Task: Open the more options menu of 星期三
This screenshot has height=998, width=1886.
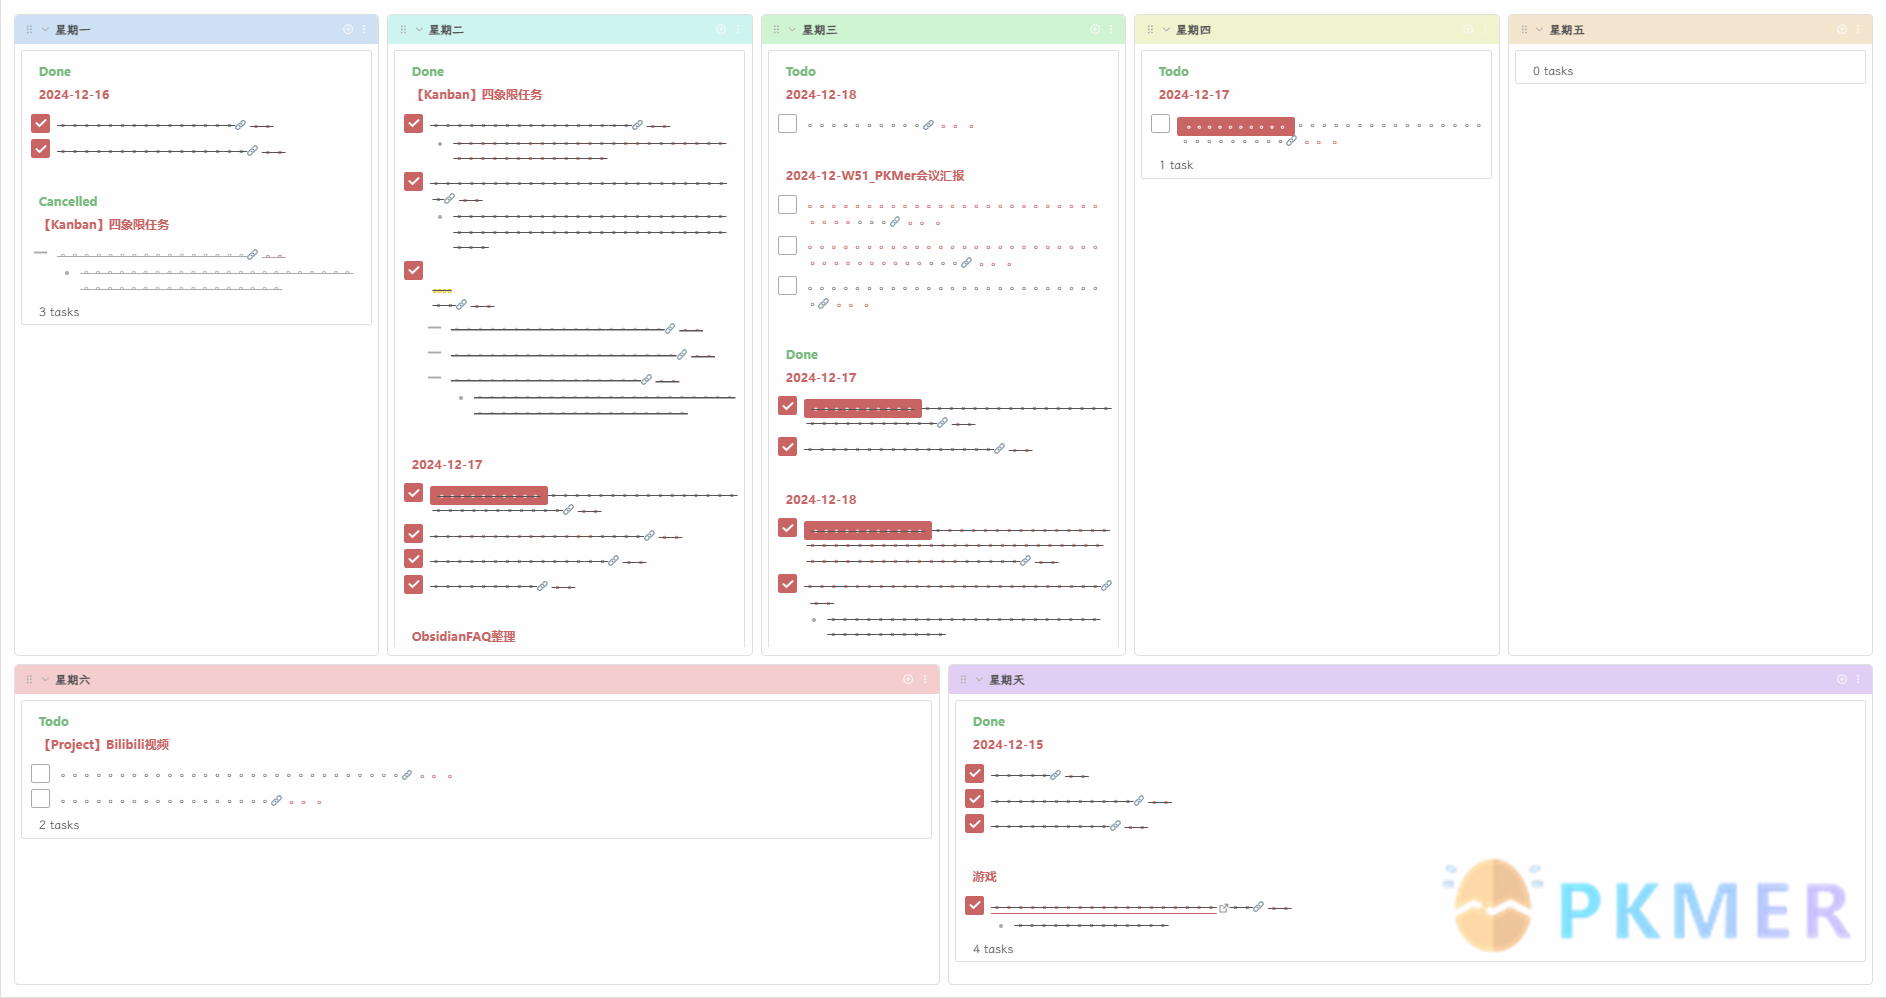Action: (x=1111, y=30)
